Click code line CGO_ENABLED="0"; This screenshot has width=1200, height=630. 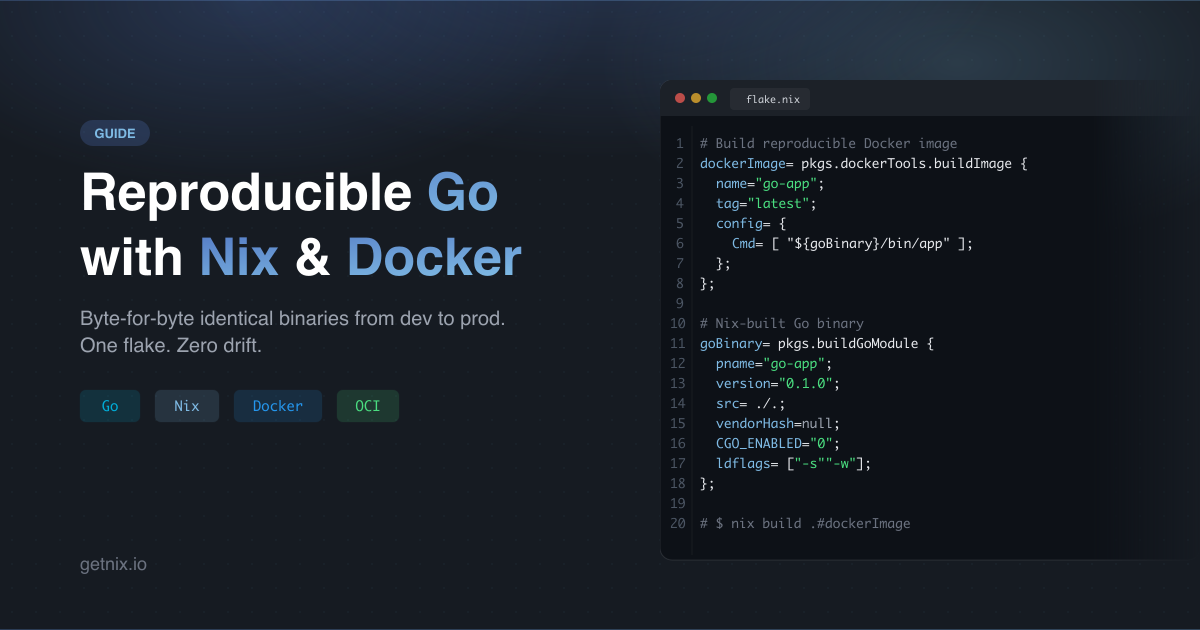pyautogui.click(x=778, y=443)
